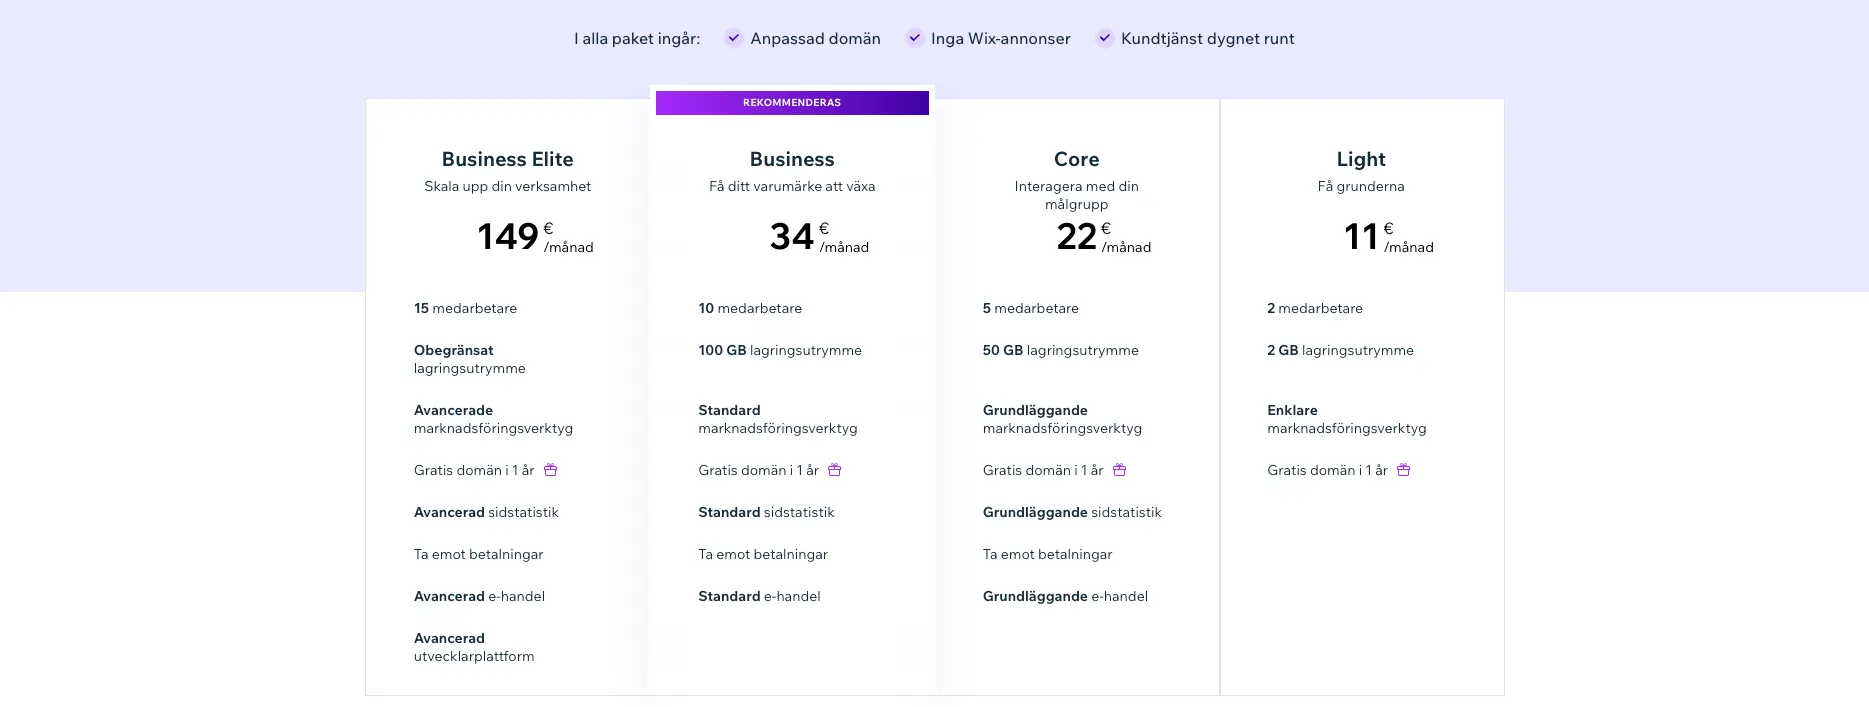This screenshot has width=1869, height=707.
Task: Click the 149 € price
Action: 535,237
